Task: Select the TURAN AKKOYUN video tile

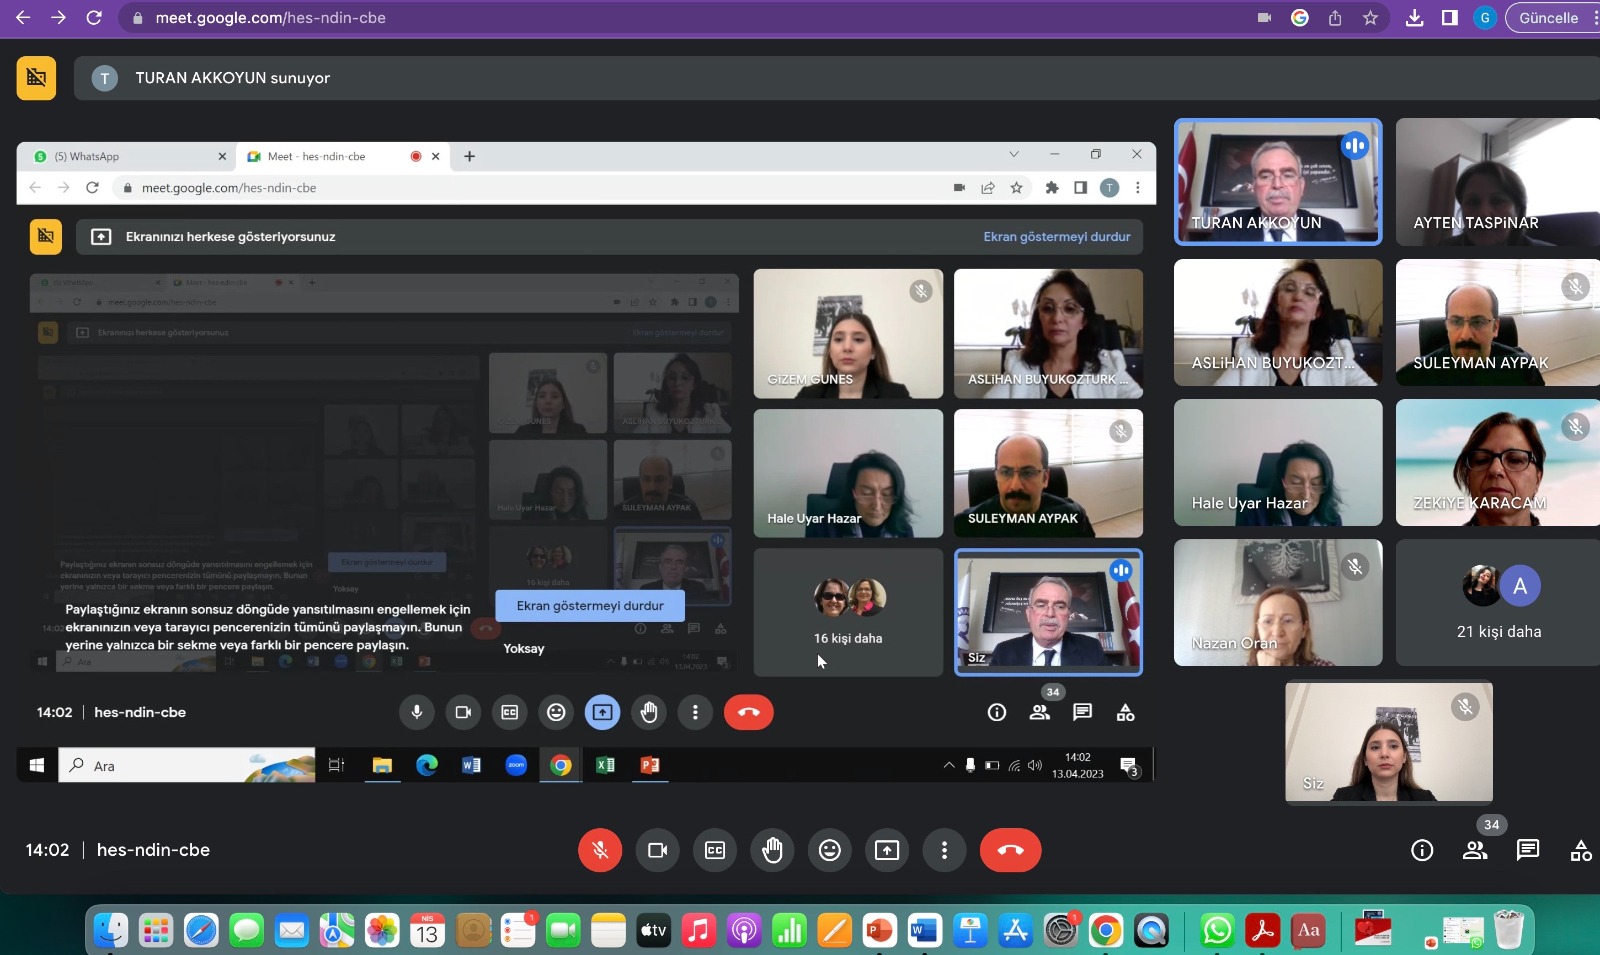Action: pyautogui.click(x=1278, y=182)
